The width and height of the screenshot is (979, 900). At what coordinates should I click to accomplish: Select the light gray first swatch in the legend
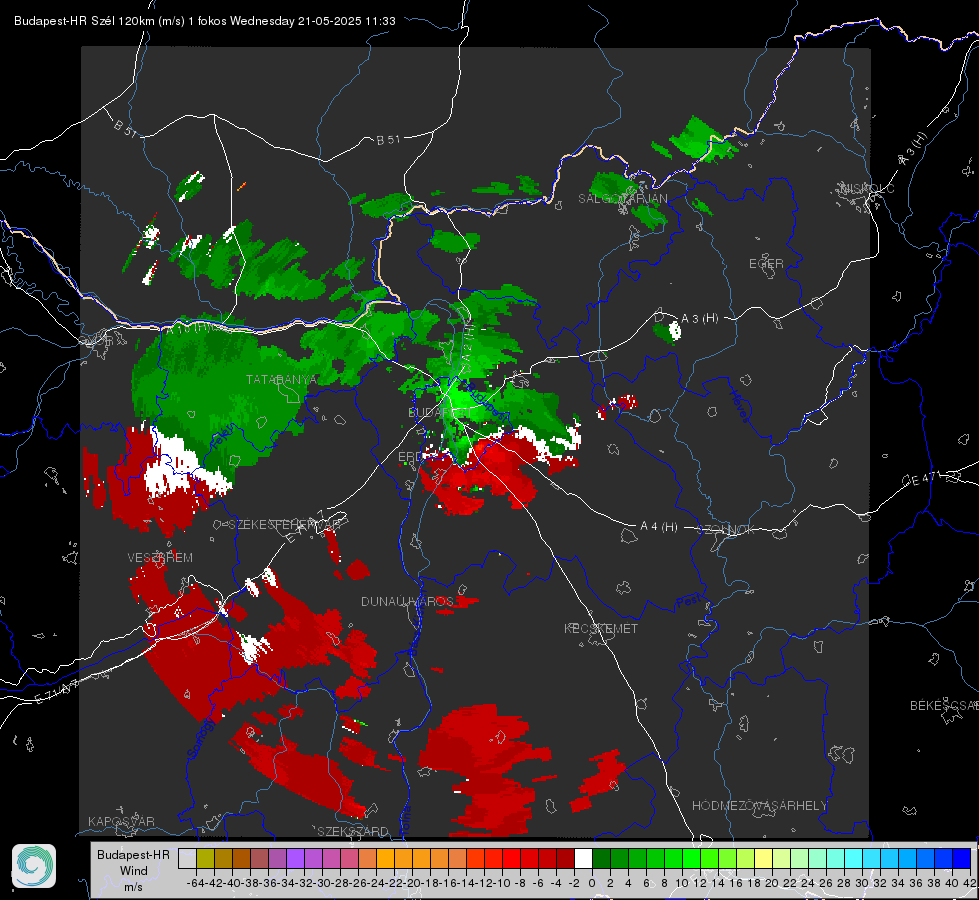pyautogui.click(x=187, y=858)
